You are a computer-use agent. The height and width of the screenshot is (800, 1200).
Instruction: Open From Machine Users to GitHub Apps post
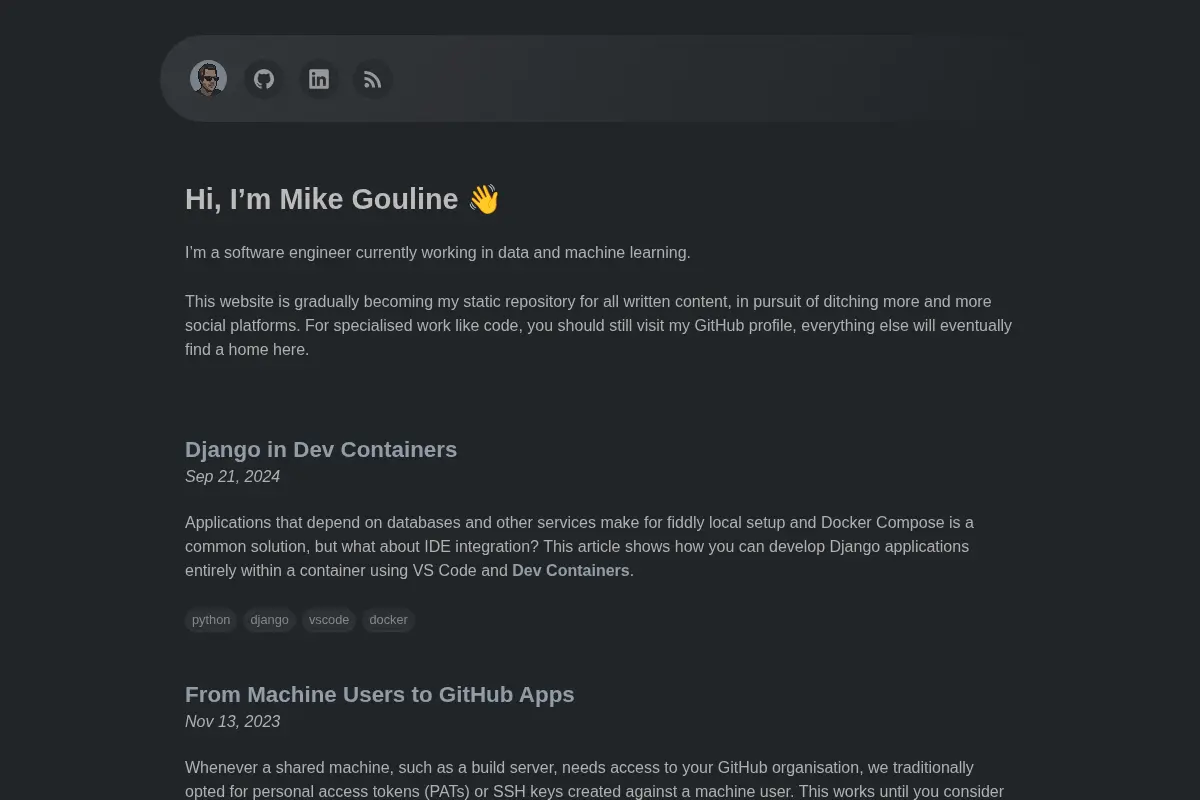click(x=380, y=695)
